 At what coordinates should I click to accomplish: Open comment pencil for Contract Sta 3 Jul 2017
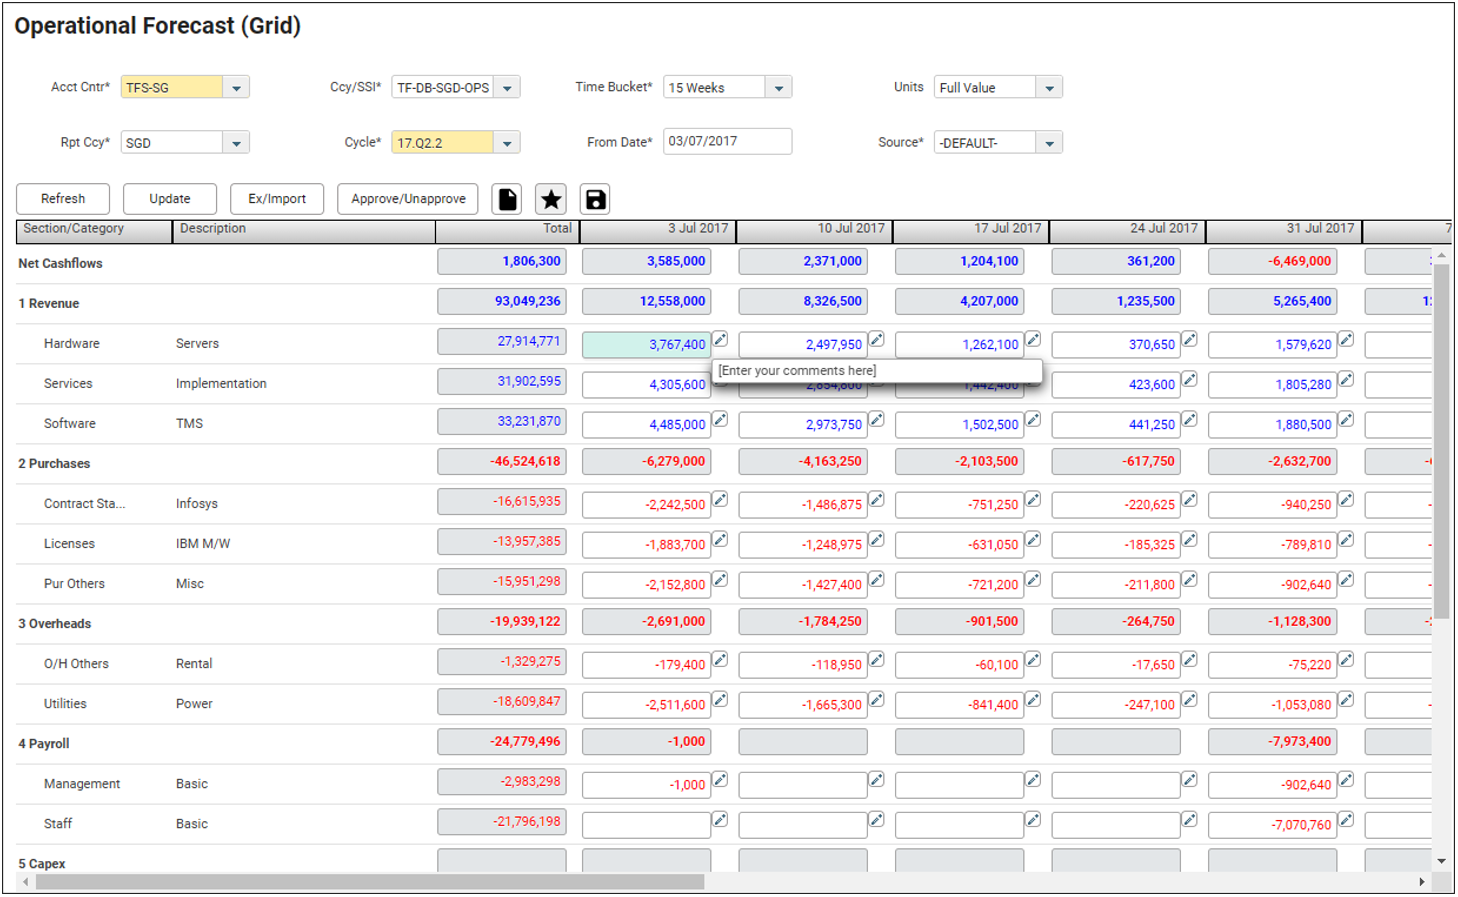click(720, 500)
